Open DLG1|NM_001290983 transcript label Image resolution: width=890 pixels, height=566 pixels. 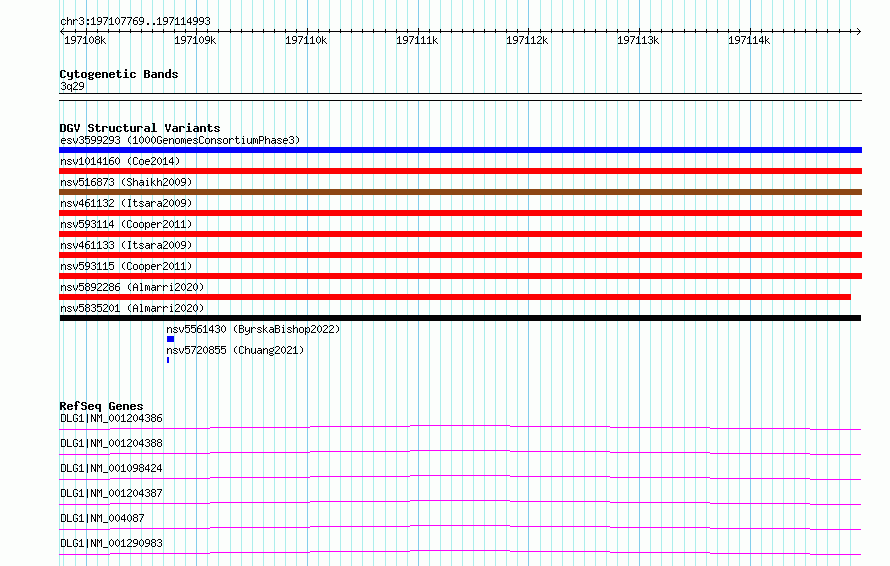pos(111,543)
